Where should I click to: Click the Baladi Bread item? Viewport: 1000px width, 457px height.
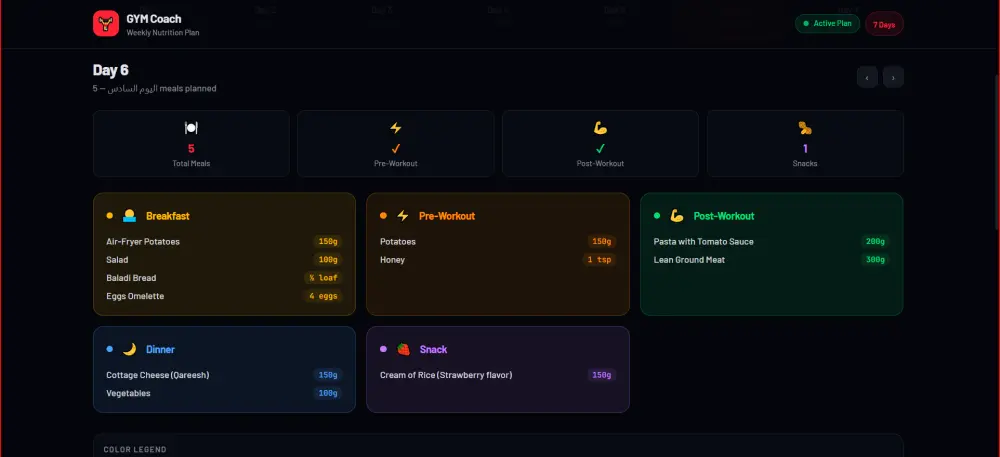pos(131,278)
